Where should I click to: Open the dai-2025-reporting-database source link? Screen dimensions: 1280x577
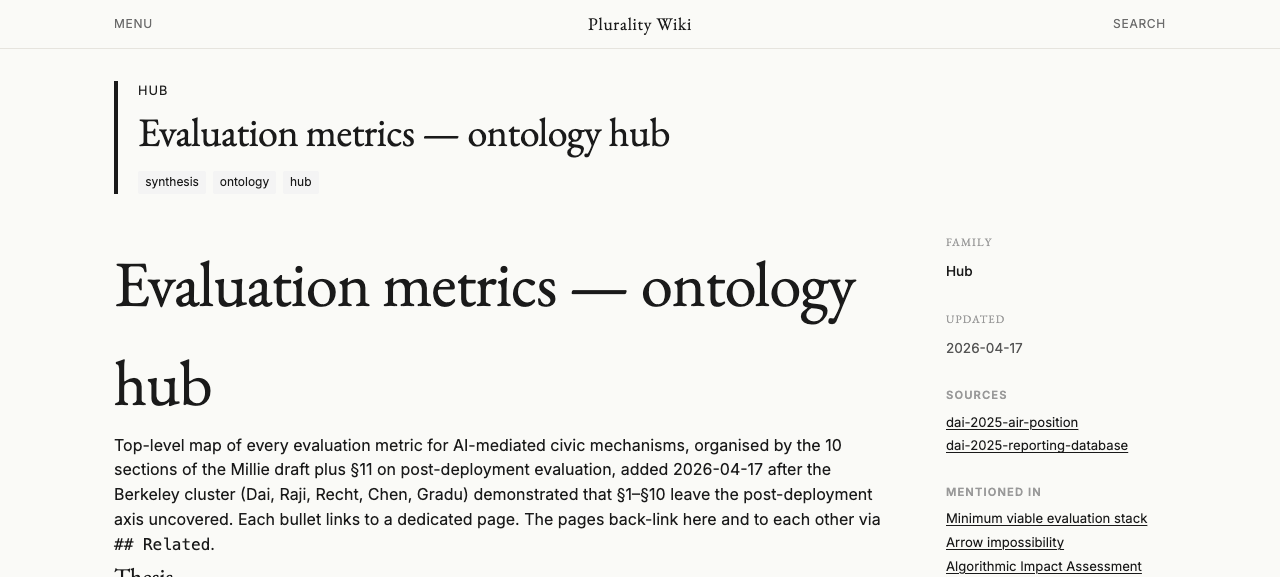(1037, 445)
